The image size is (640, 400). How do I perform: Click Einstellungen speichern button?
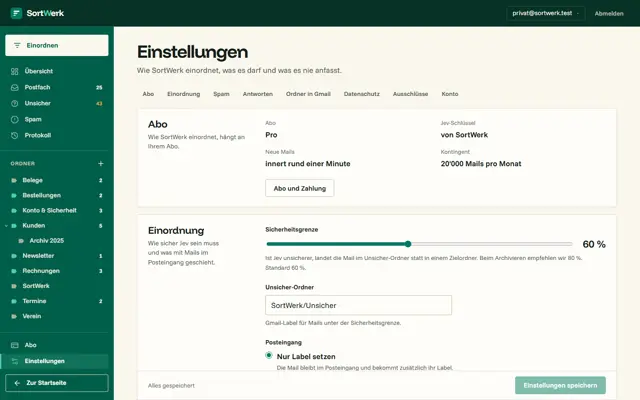(560, 385)
